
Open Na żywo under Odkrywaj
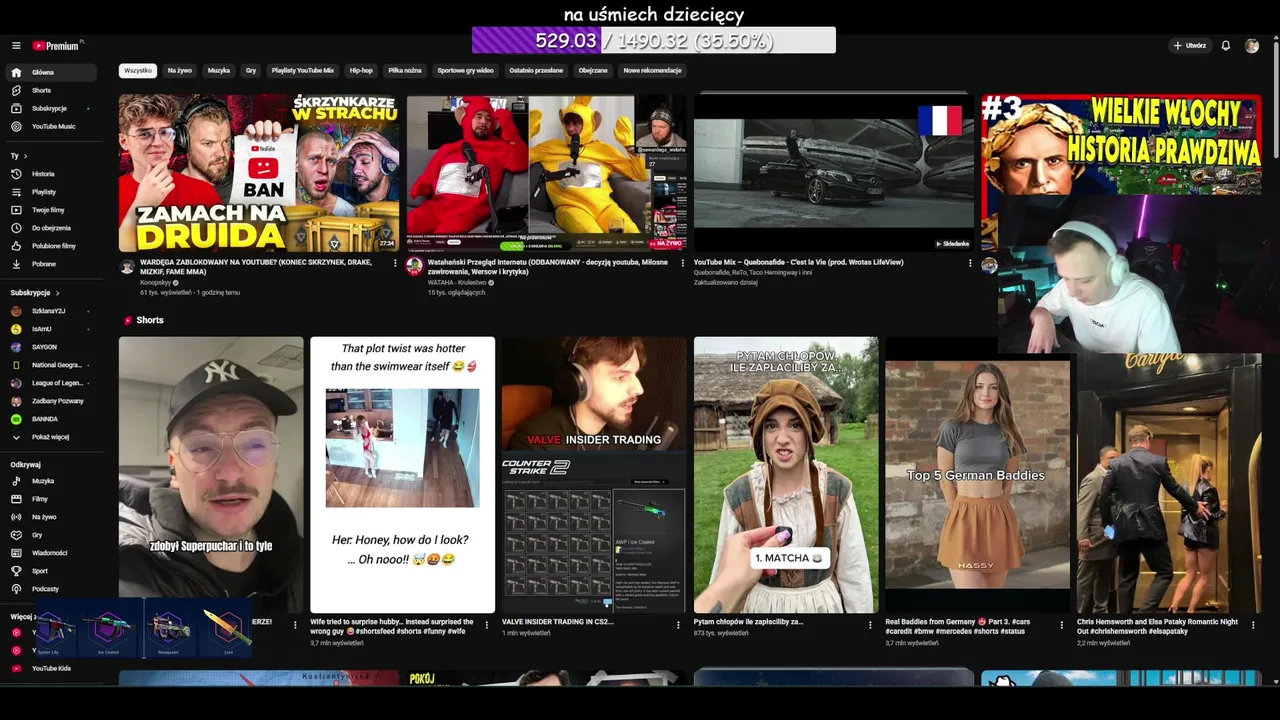tap(52, 517)
